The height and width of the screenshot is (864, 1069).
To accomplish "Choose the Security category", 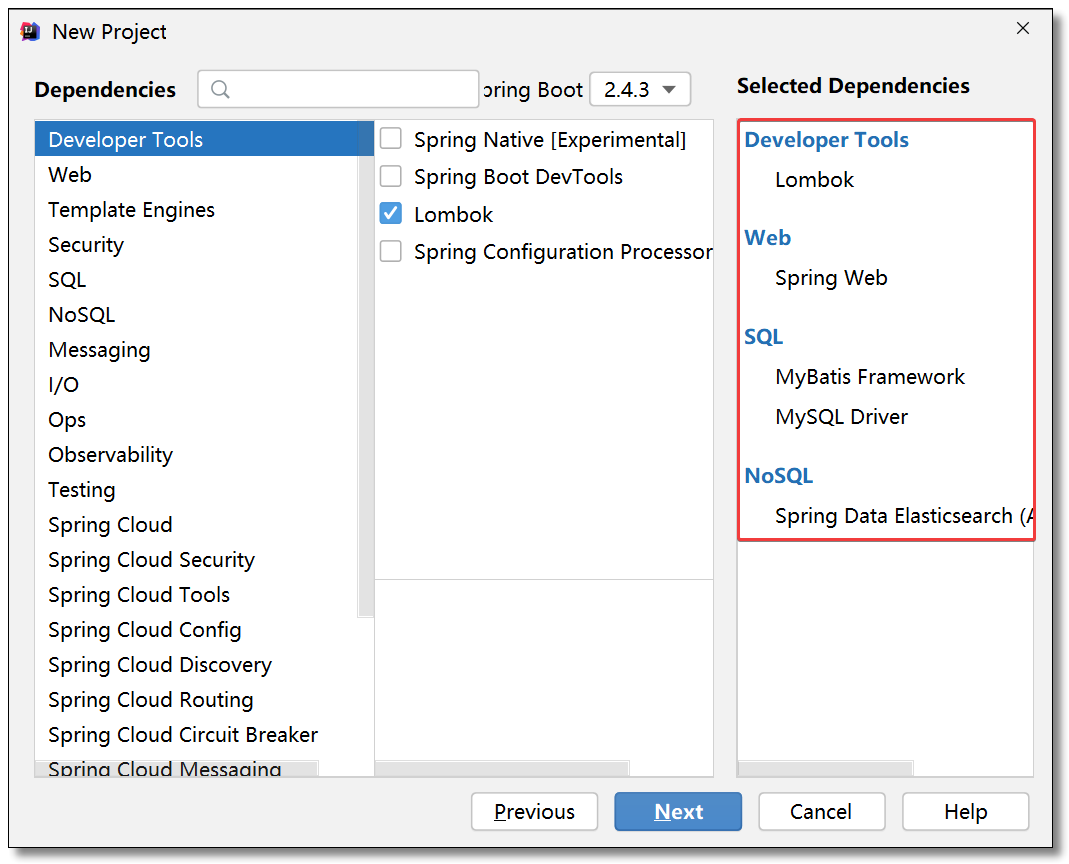I will (196, 244).
